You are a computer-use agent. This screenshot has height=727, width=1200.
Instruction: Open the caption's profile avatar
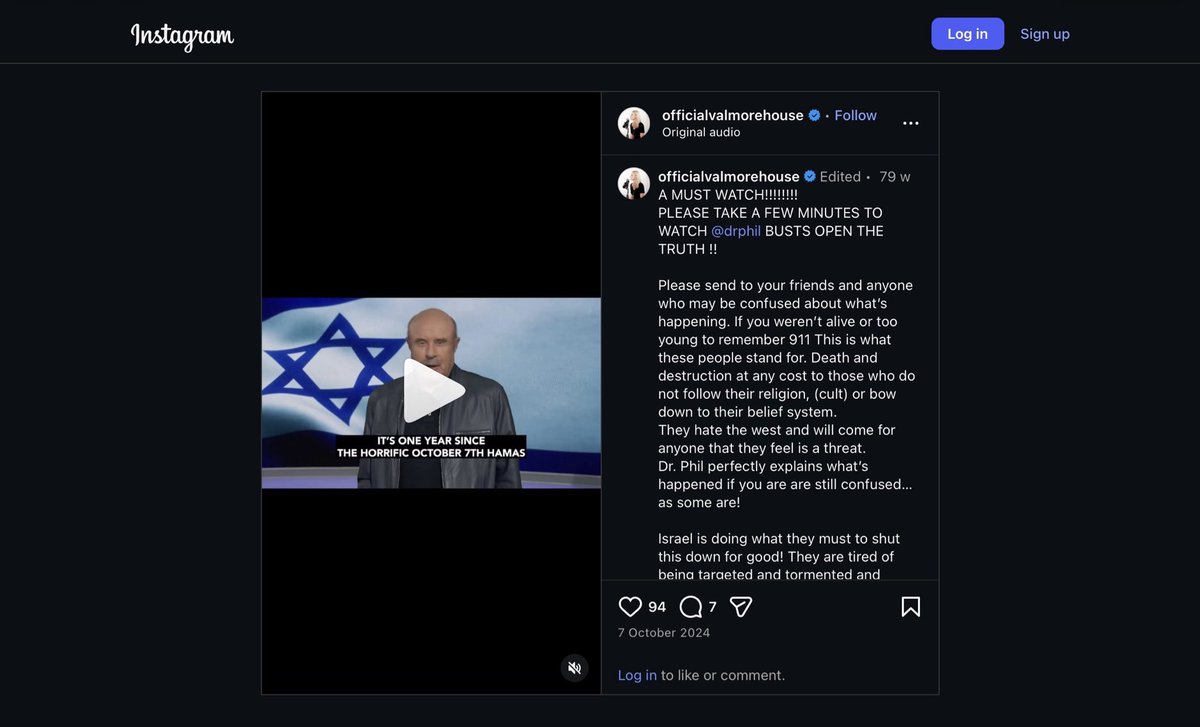click(634, 184)
